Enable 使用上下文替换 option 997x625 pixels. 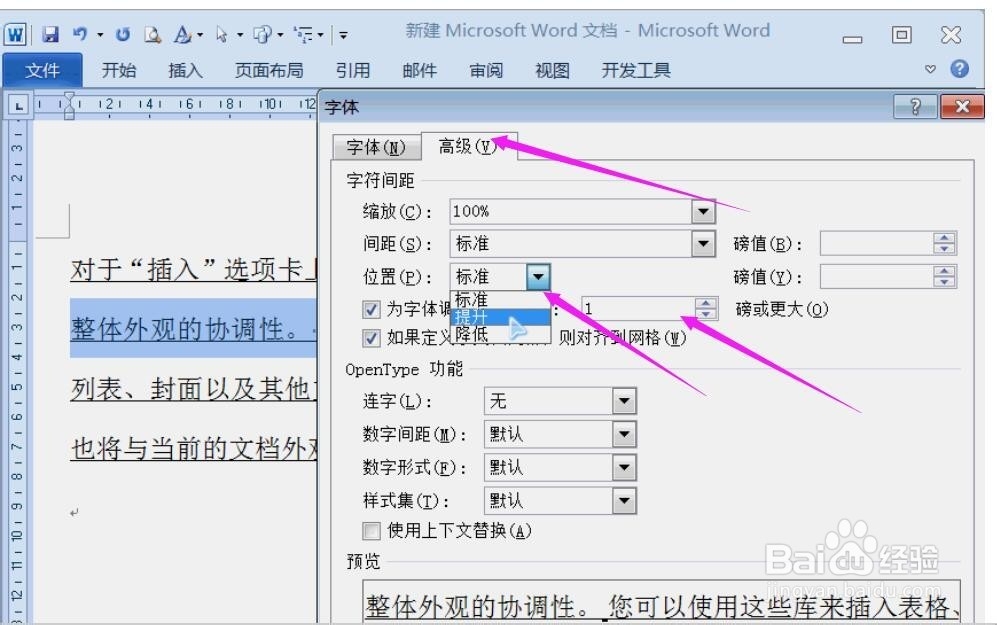coord(371,532)
